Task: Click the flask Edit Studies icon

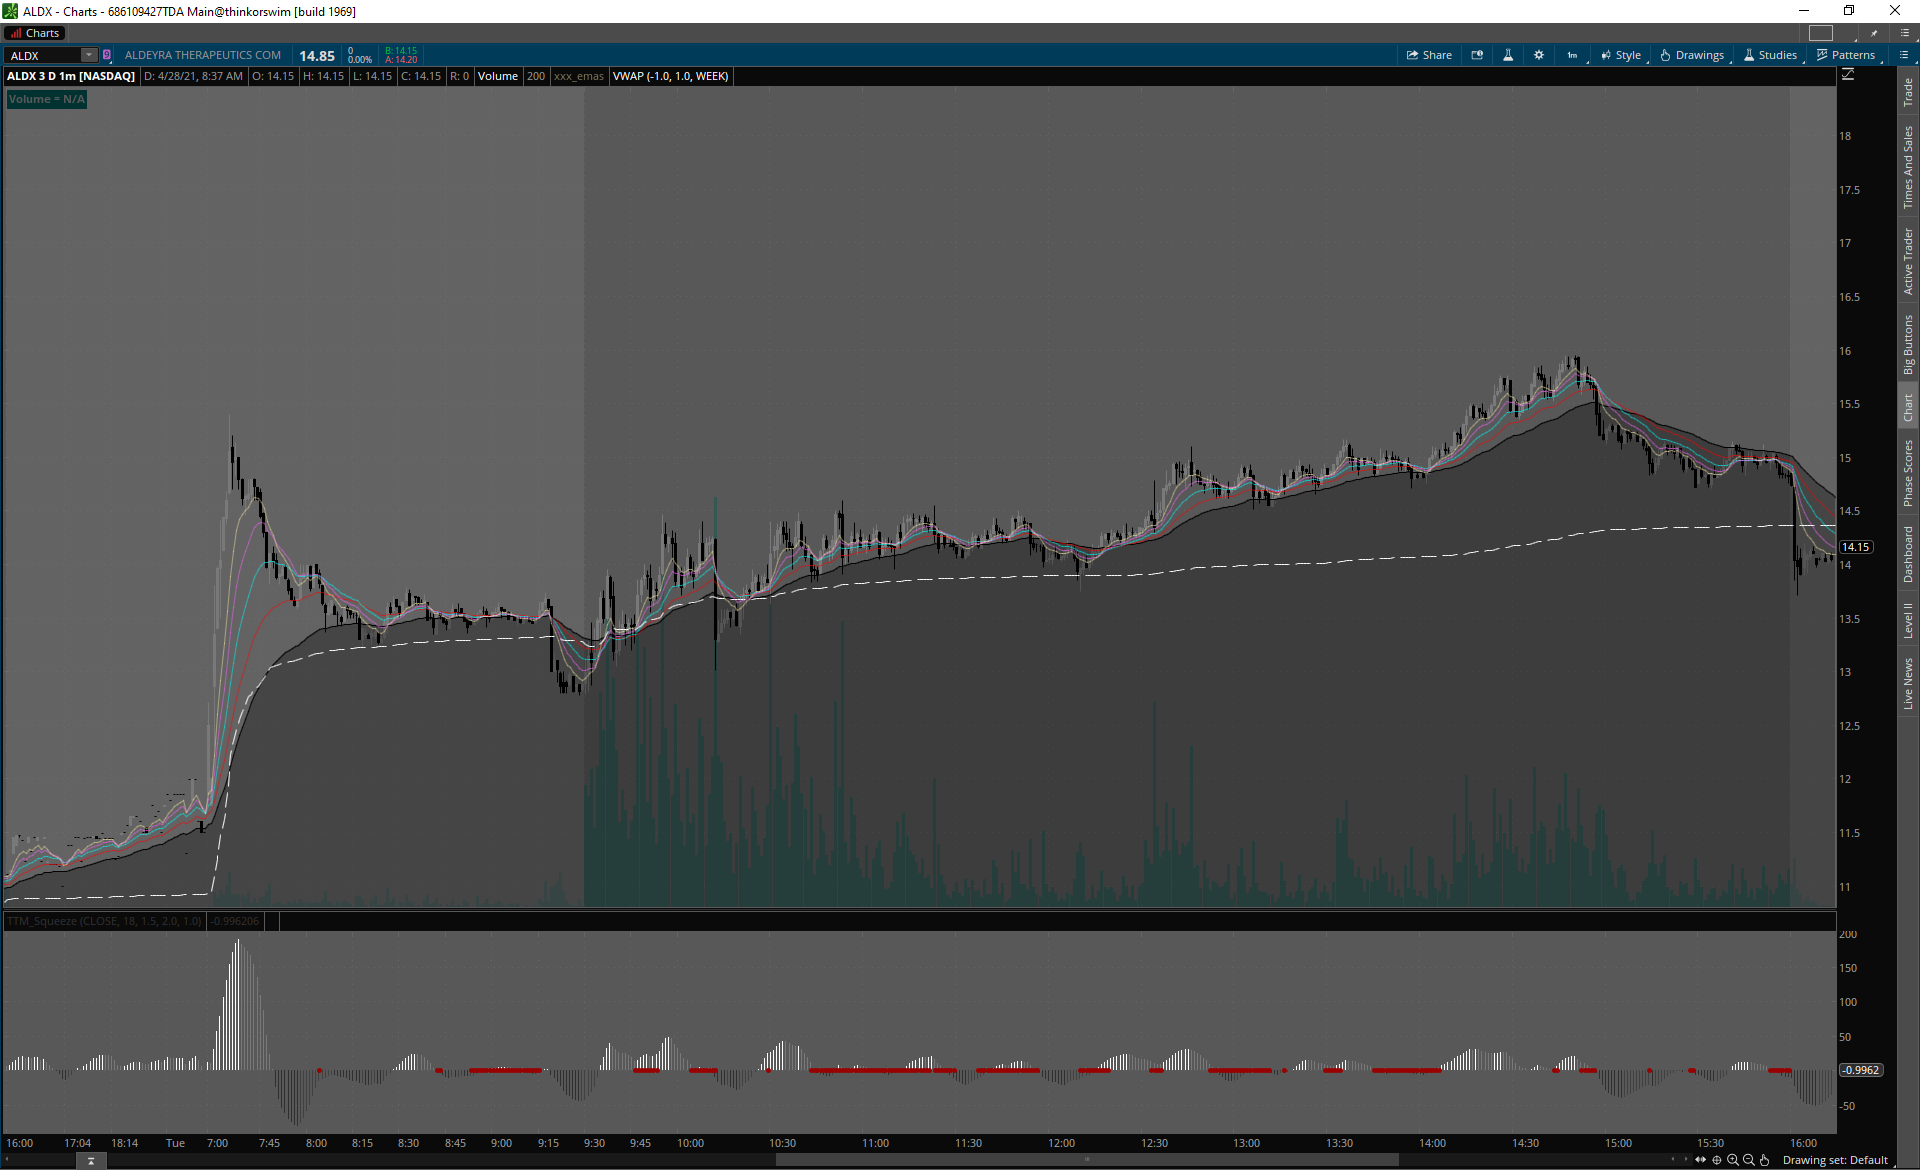Action: 1508,55
